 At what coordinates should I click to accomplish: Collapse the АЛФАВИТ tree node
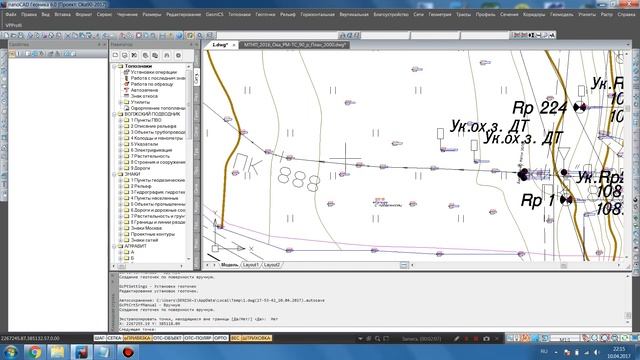click(x=115, y=246)
